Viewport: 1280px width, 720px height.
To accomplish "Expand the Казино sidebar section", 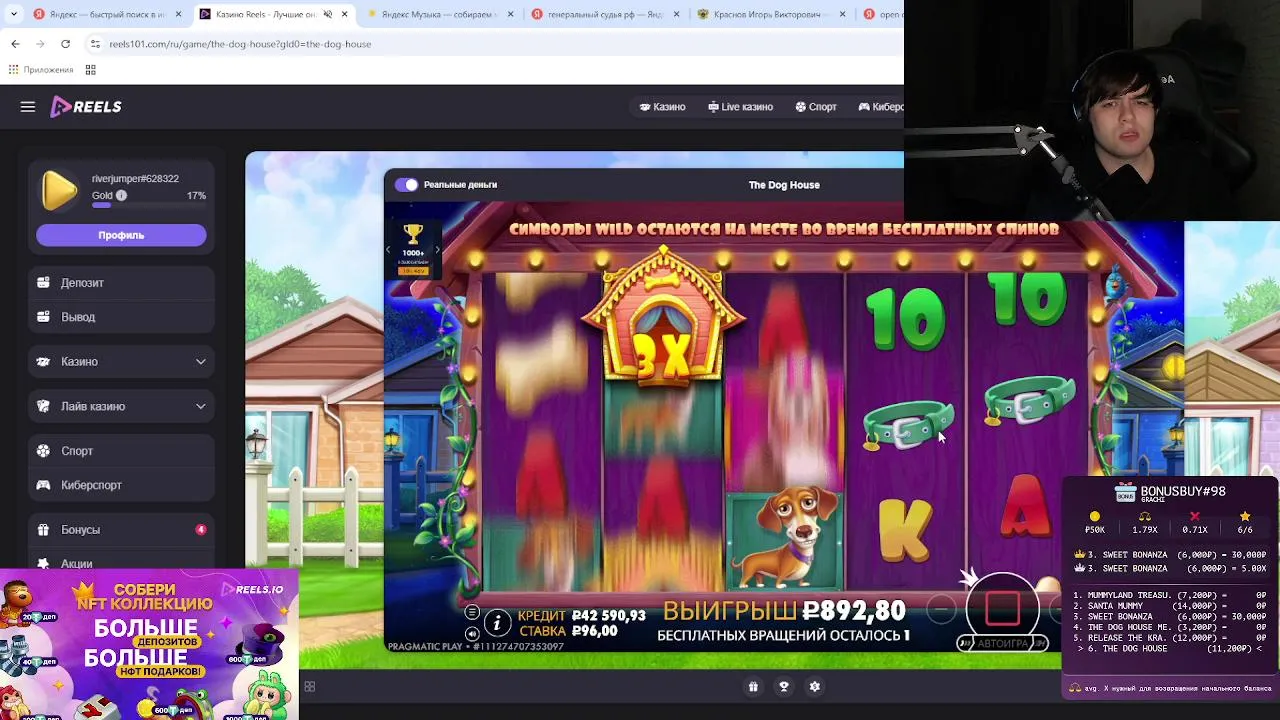I will point(121,361).
